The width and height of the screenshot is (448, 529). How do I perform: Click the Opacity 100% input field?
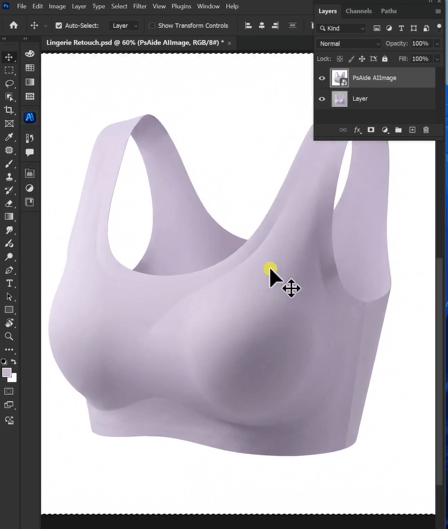coord(420,44)
